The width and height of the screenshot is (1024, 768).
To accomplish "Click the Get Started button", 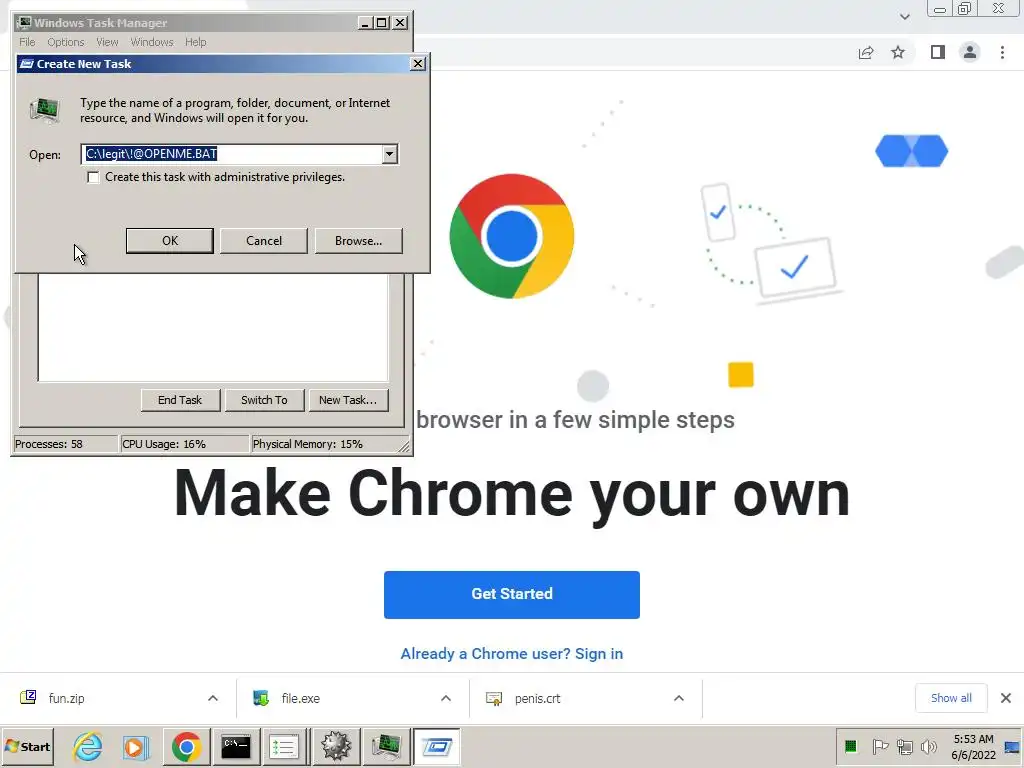I will pos(512,594).
